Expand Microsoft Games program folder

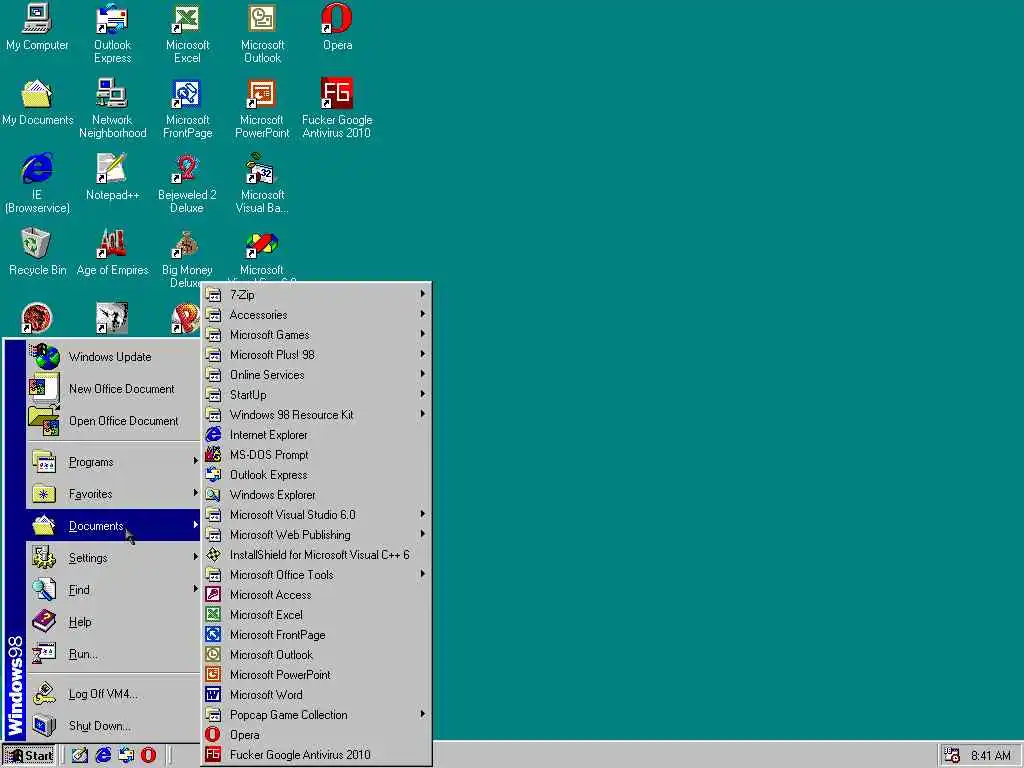coord(317,334)
